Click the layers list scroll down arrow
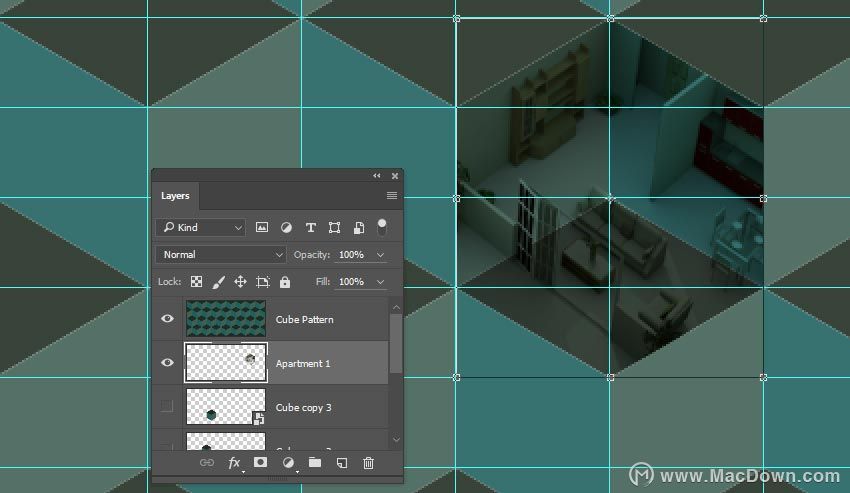The width and height of the screenshot is (850, 493). tap(396, 440)
